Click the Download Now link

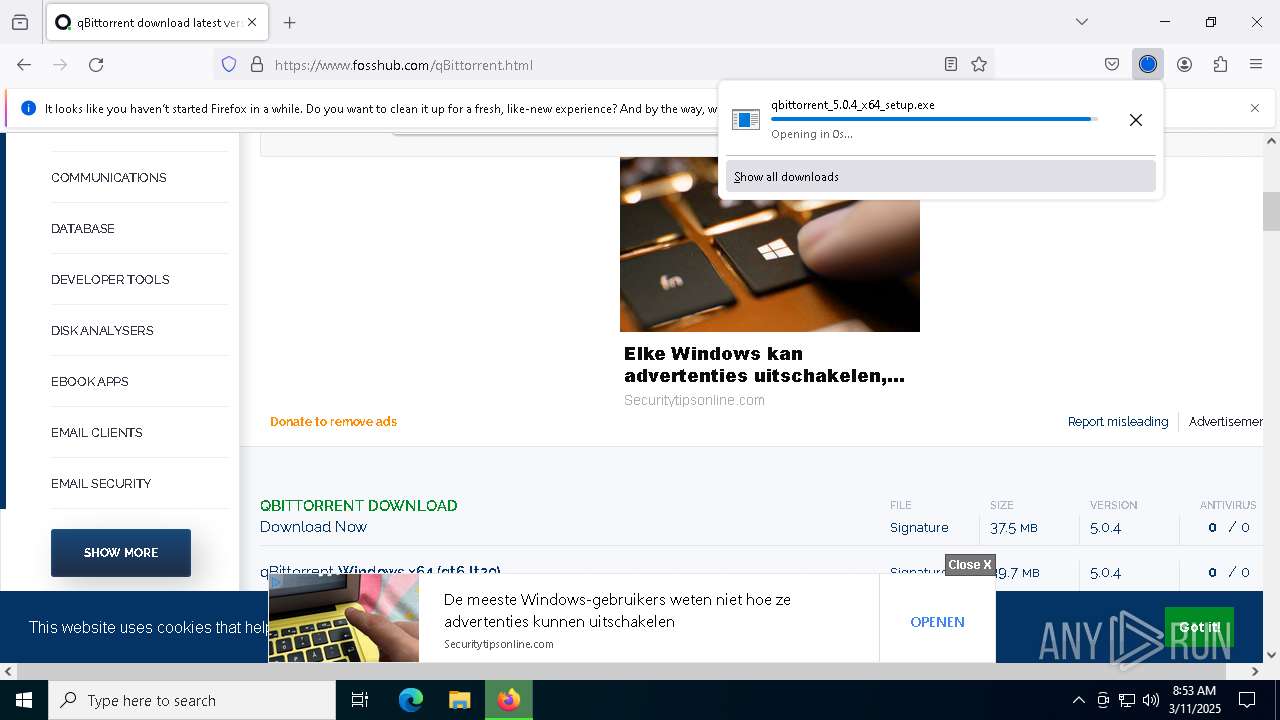313,527
